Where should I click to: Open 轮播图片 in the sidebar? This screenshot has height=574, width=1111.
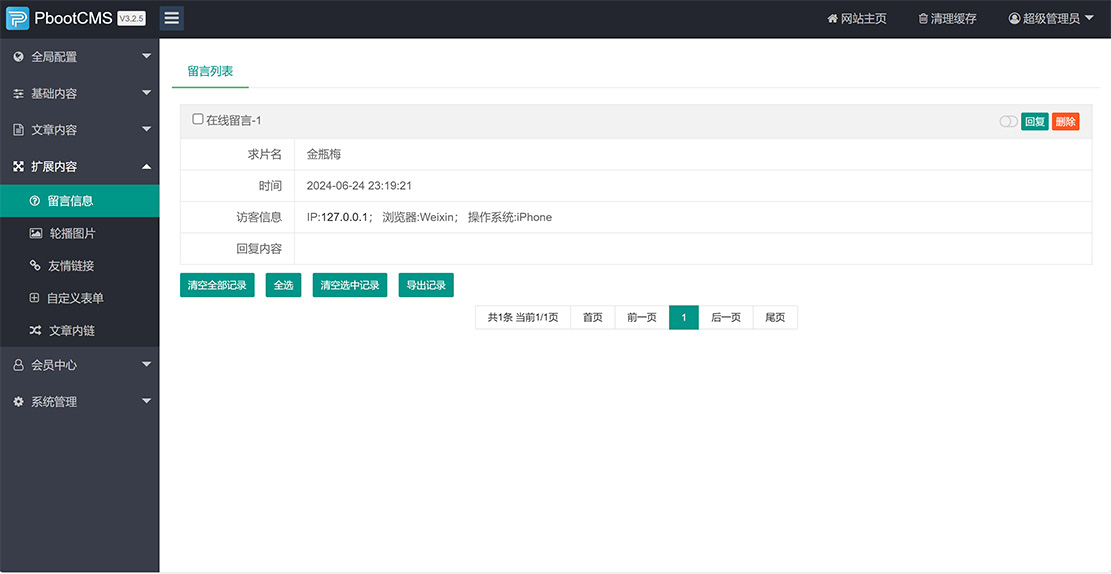coord(79,233)
